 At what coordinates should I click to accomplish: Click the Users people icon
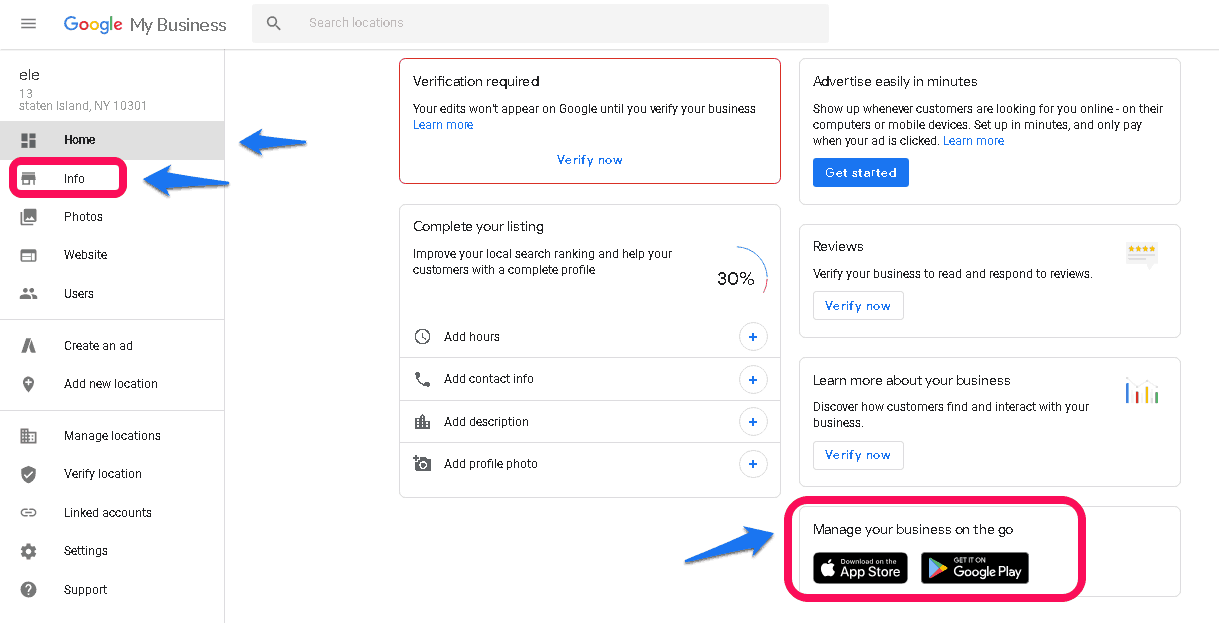[29, 294]
